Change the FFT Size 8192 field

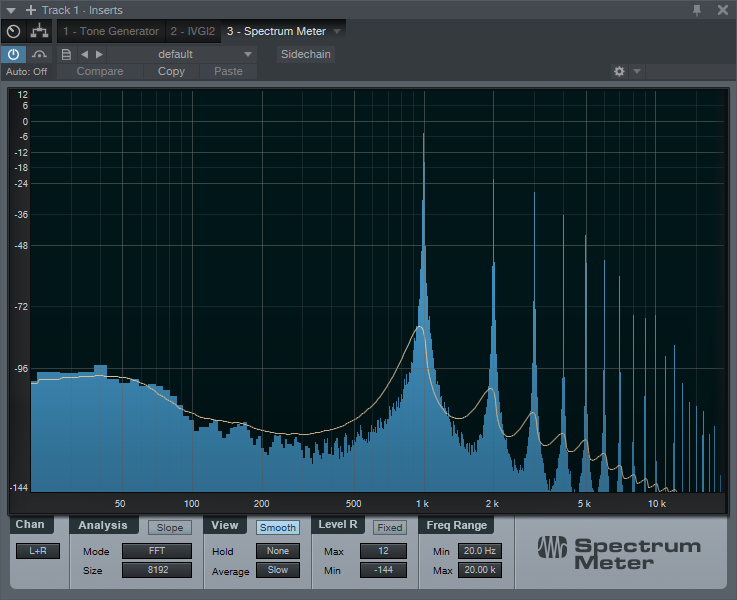point(157,570)
